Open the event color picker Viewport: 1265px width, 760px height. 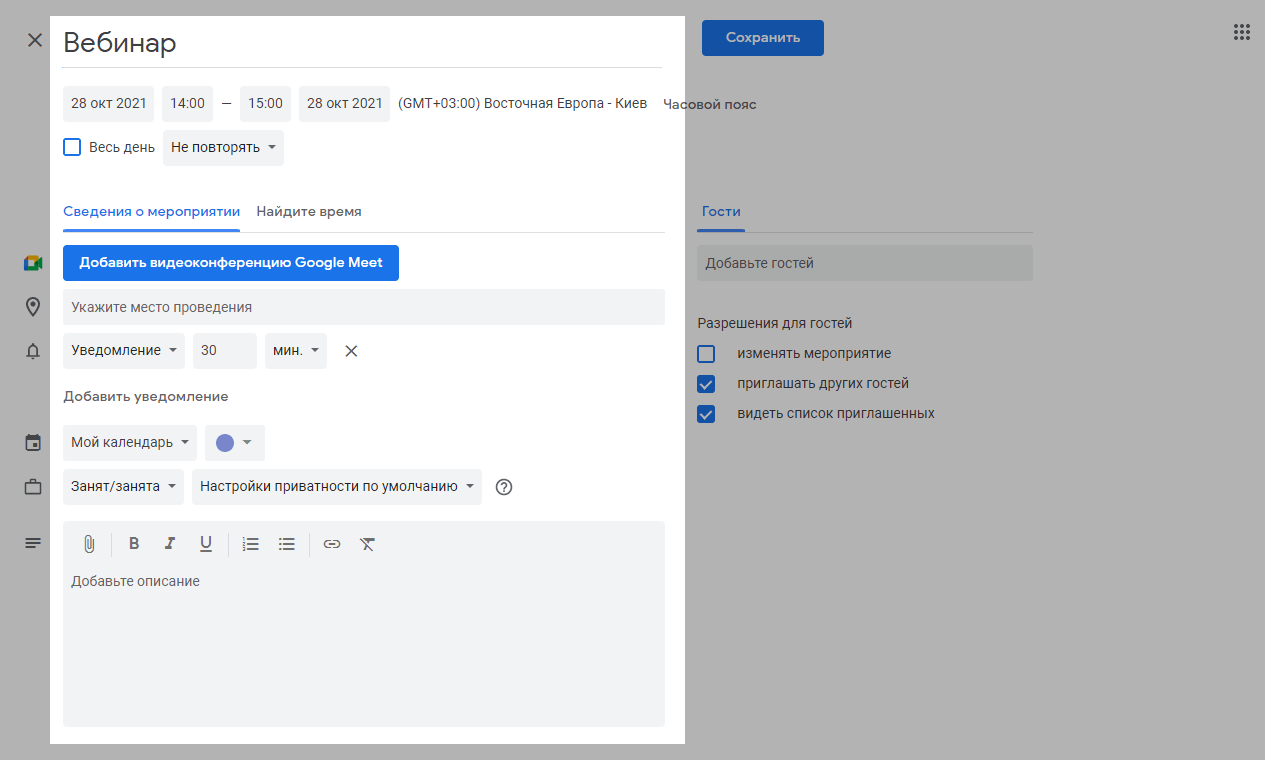tap(234, 443)
